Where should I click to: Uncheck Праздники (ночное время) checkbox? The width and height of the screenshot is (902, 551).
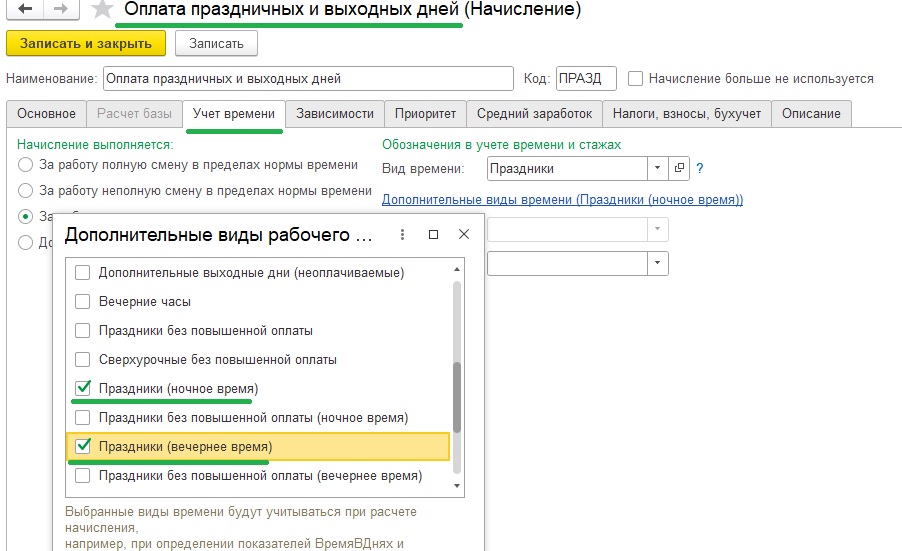pyautogui.click(x=83, y=388)
